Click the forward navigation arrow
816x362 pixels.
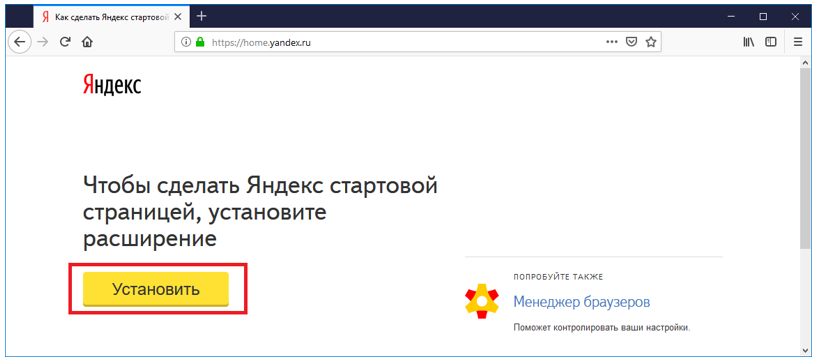click(43, 43)
